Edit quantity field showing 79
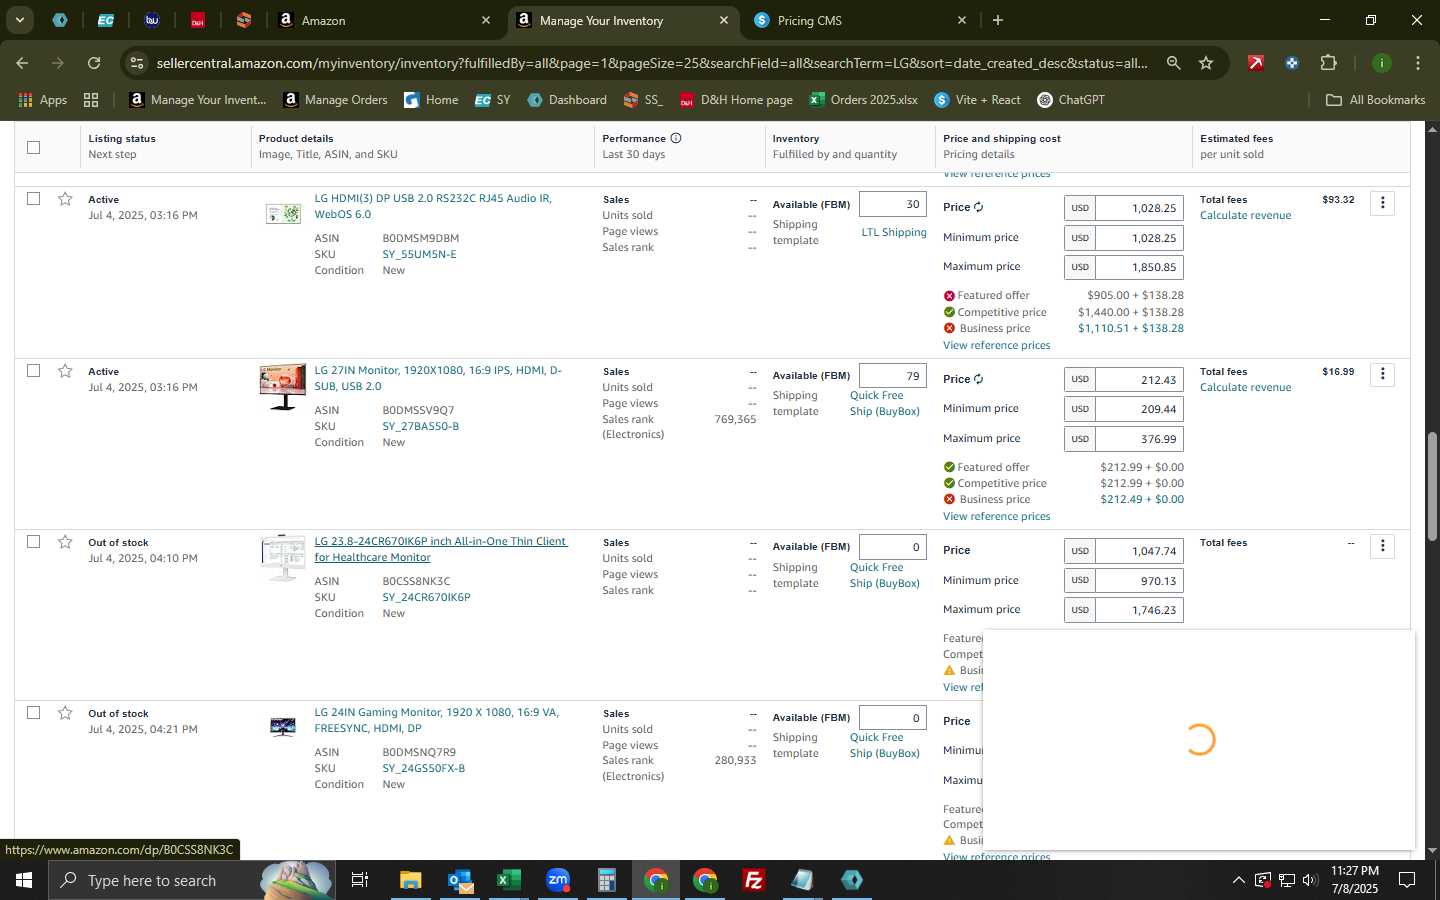This screenshot has width=1440, height=900. 892,376
